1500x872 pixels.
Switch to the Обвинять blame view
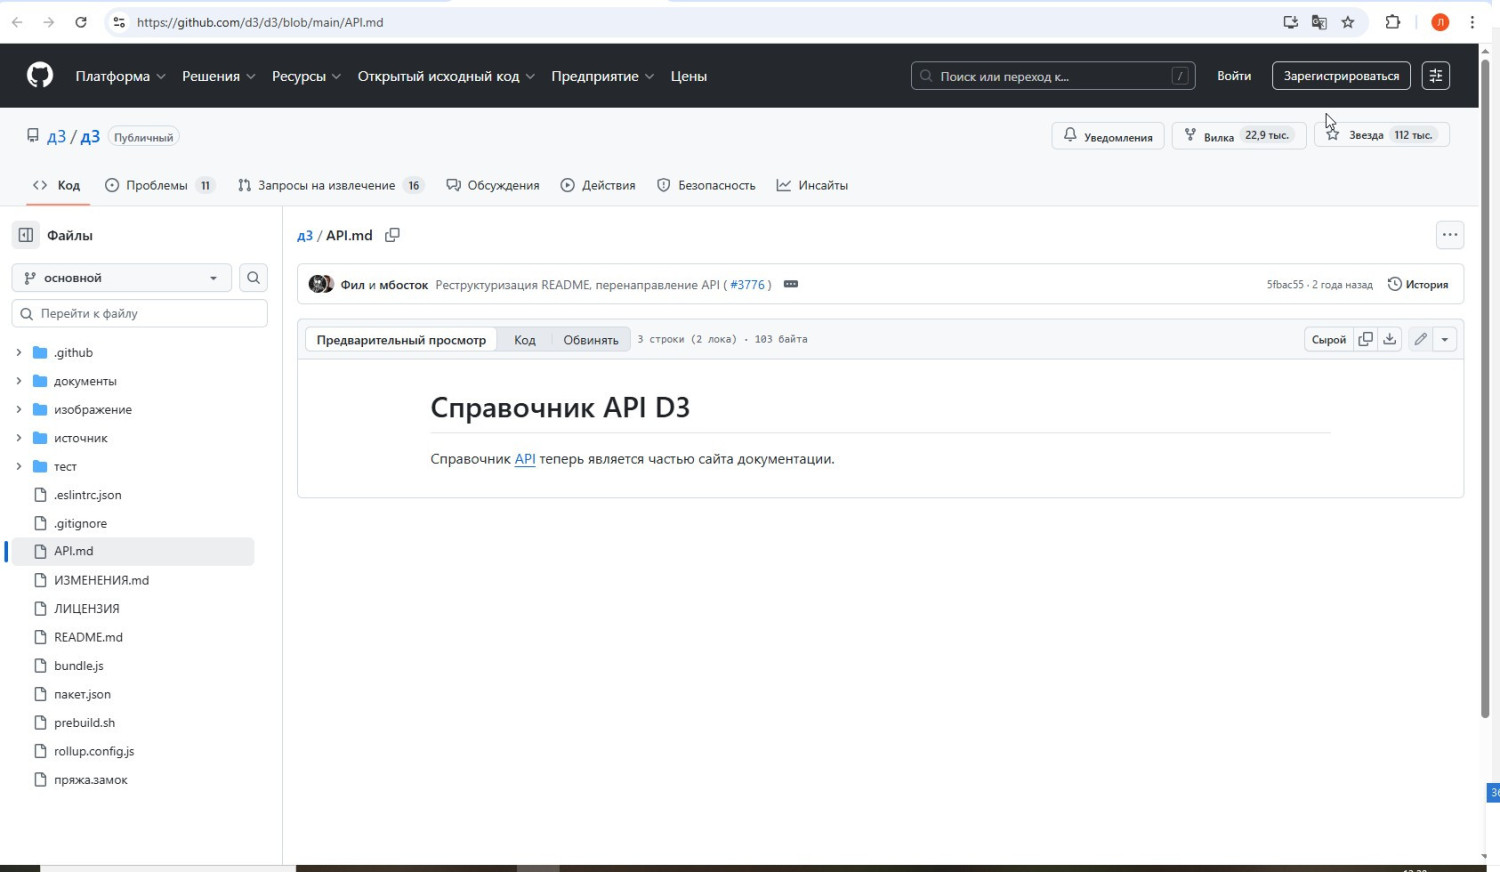[x=590, y=340]
